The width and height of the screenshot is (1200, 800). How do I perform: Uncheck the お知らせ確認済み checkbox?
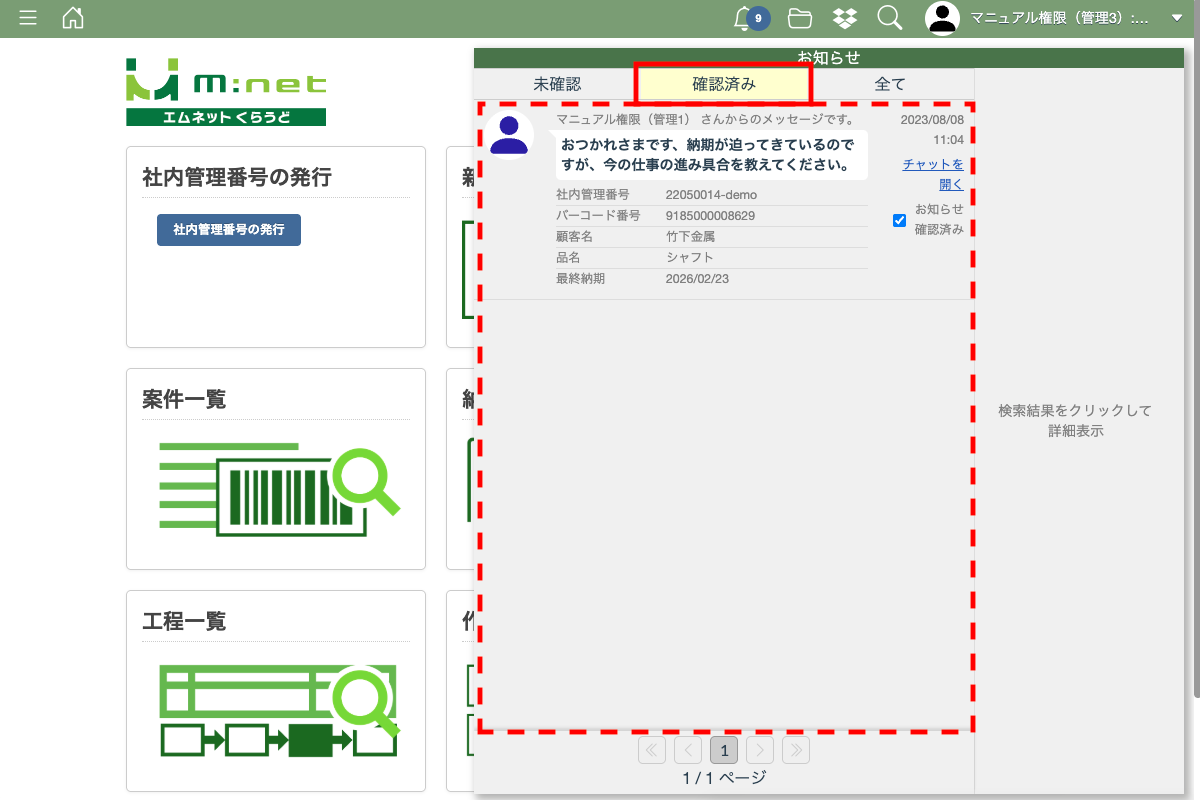tap(899, 220)
